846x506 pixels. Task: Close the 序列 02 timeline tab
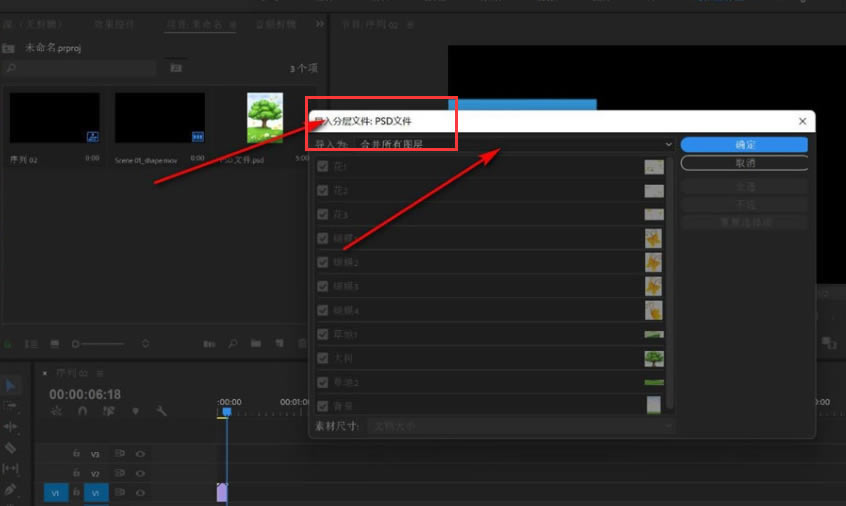pyautogui.click(x=45, y=373)
